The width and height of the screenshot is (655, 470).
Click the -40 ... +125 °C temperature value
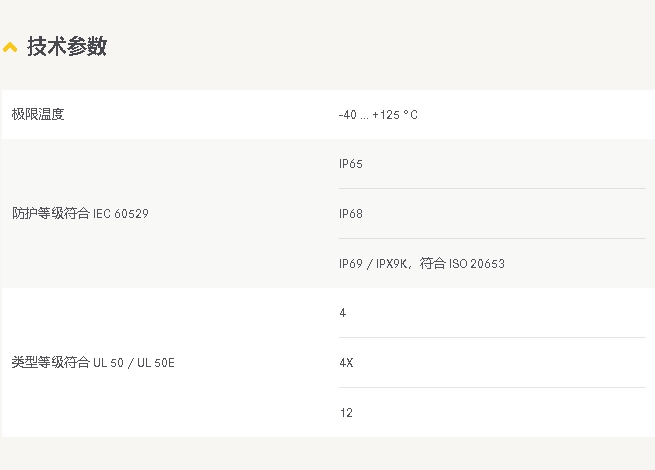(378, 115)
